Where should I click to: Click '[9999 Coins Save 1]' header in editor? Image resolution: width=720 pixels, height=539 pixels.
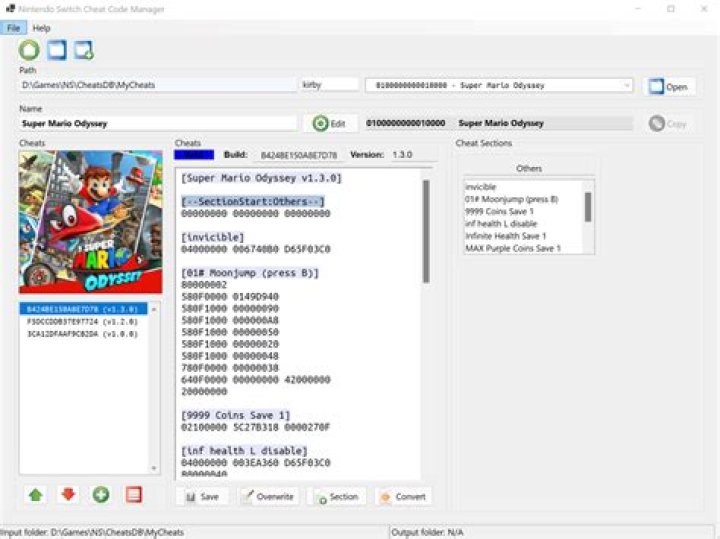point(236,415)
